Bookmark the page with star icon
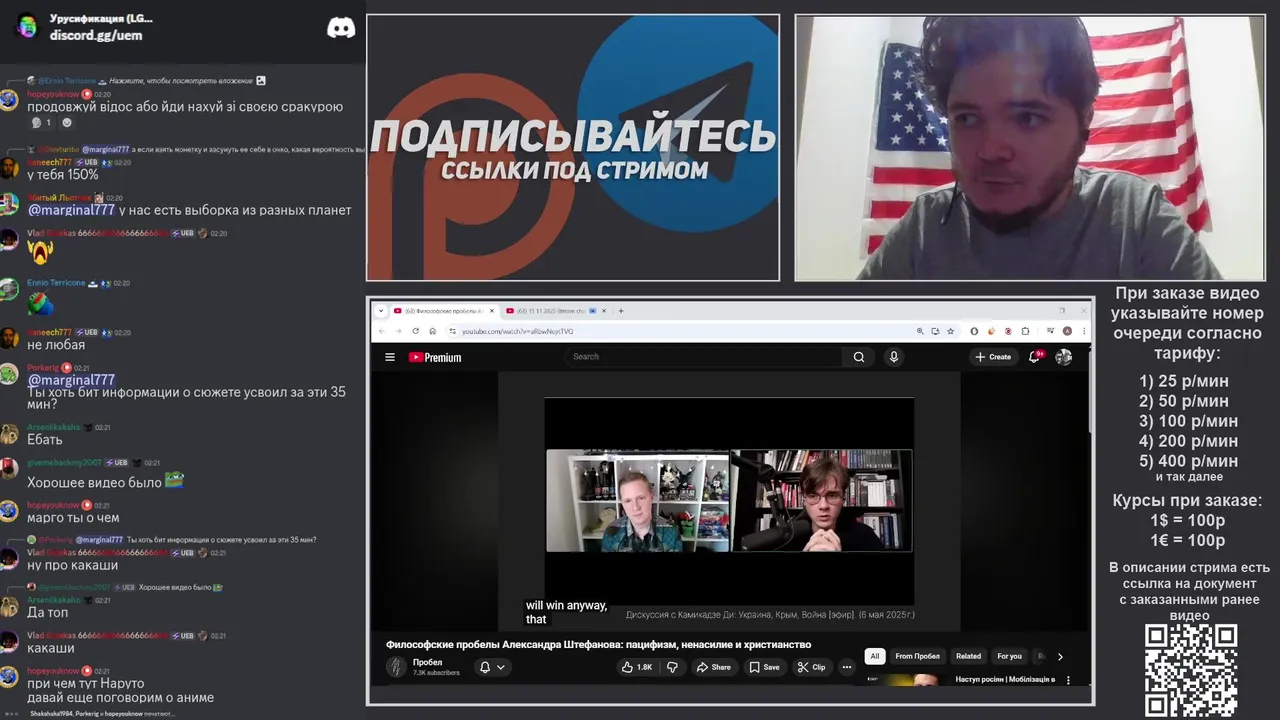This screenshot has width=1280, height=720. point(951,331)
